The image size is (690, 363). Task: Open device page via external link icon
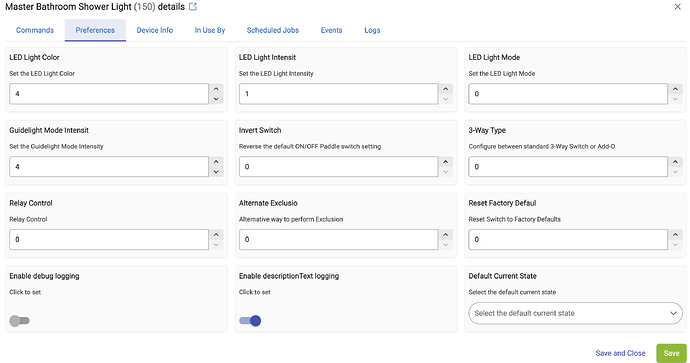tap(193, 7)
